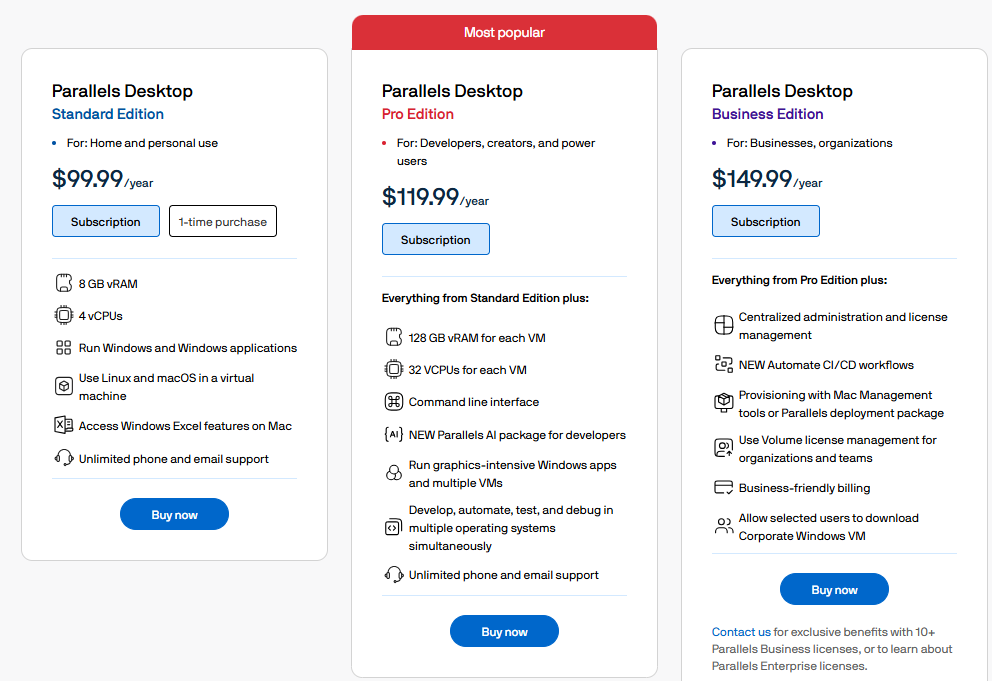Click the Automate CI/CD workflows icon
The width and height of the screenshot is (992, 681).
(x=723, y=364)
